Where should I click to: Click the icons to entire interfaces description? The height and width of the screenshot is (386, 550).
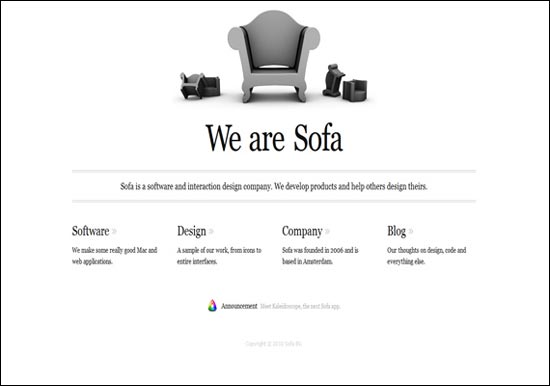(219, 256)
